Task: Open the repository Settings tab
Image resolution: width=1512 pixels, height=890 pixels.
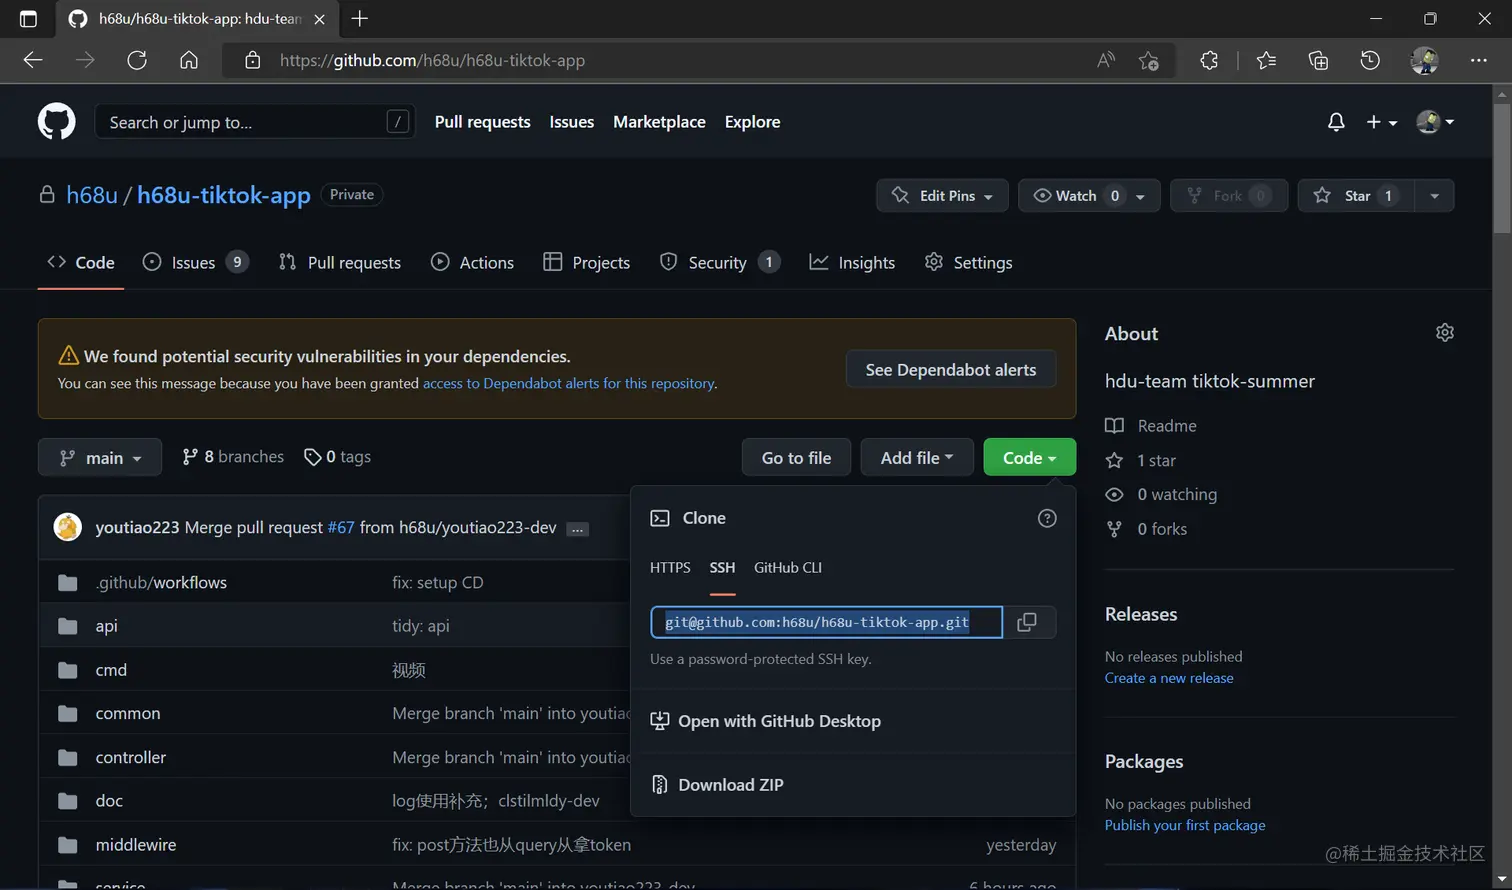Action: pos(968,262)
